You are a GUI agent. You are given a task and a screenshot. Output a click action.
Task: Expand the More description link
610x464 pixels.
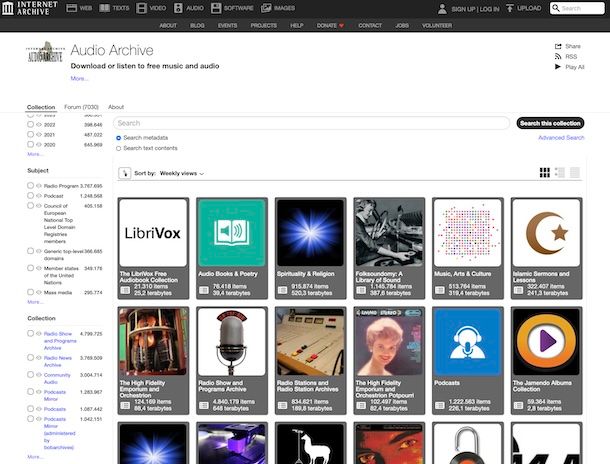tap(79, 79)
